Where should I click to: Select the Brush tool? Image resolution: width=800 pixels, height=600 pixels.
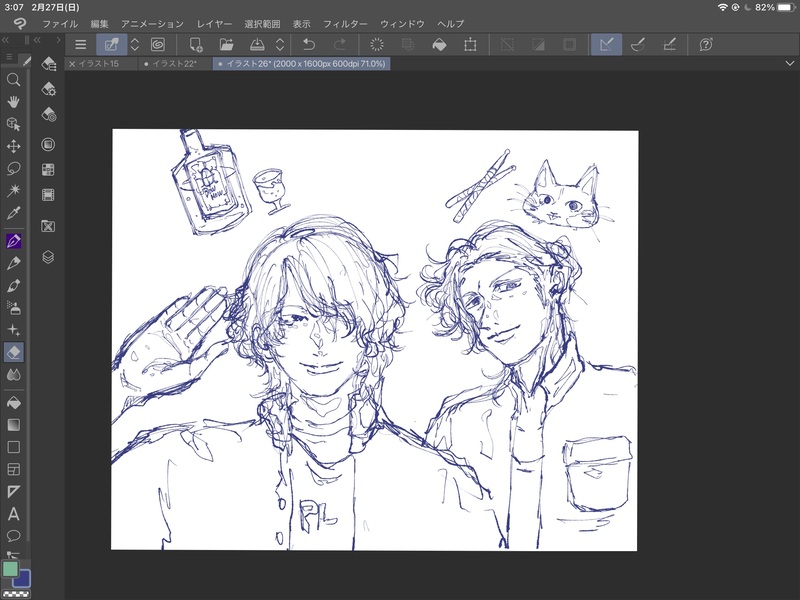pyautogui.click(x=14, y=285)
